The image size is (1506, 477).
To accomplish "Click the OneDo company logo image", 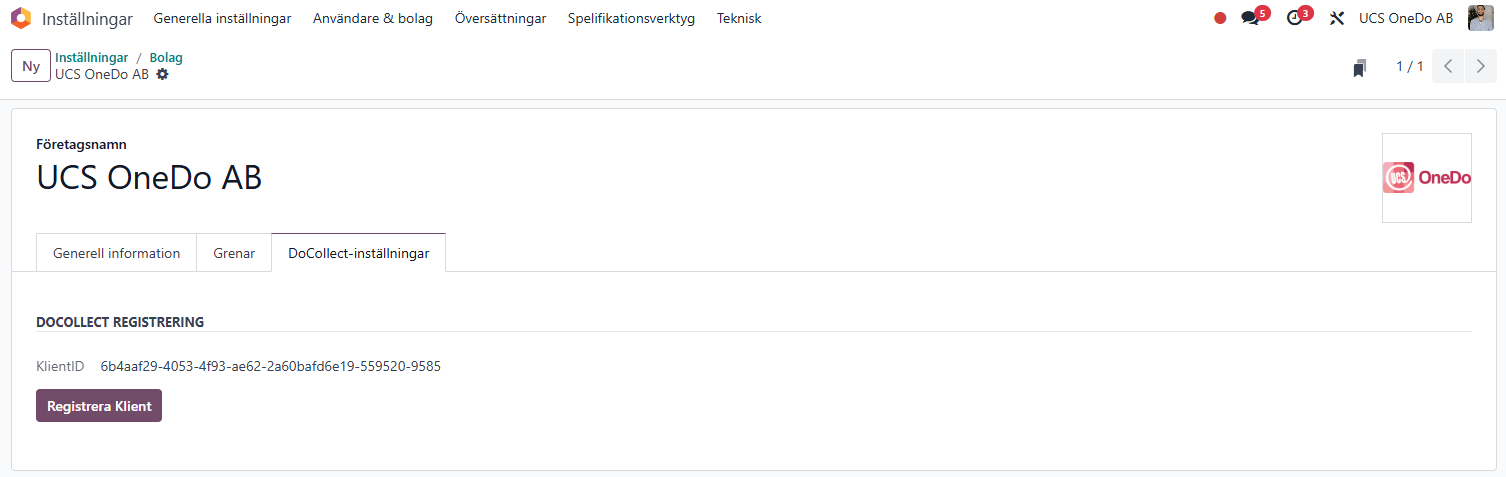I will 1426,178.
